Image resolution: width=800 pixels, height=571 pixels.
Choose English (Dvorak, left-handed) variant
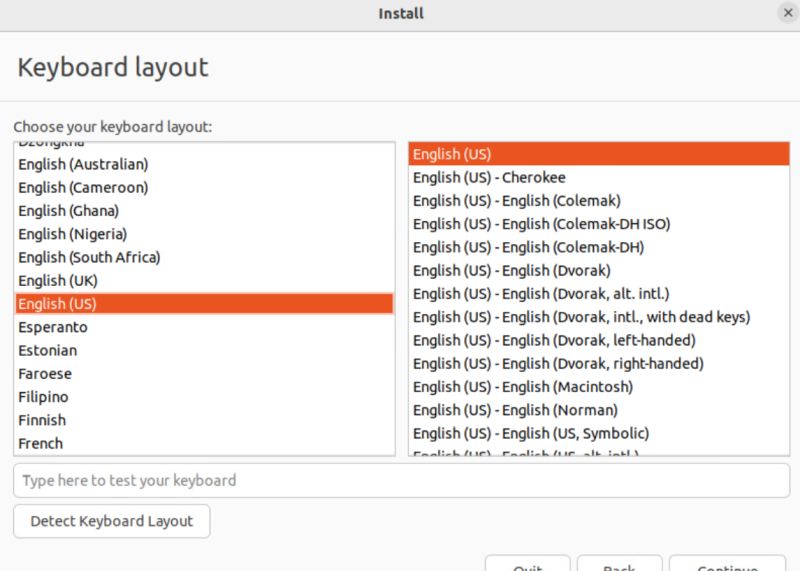click(599, 340)
